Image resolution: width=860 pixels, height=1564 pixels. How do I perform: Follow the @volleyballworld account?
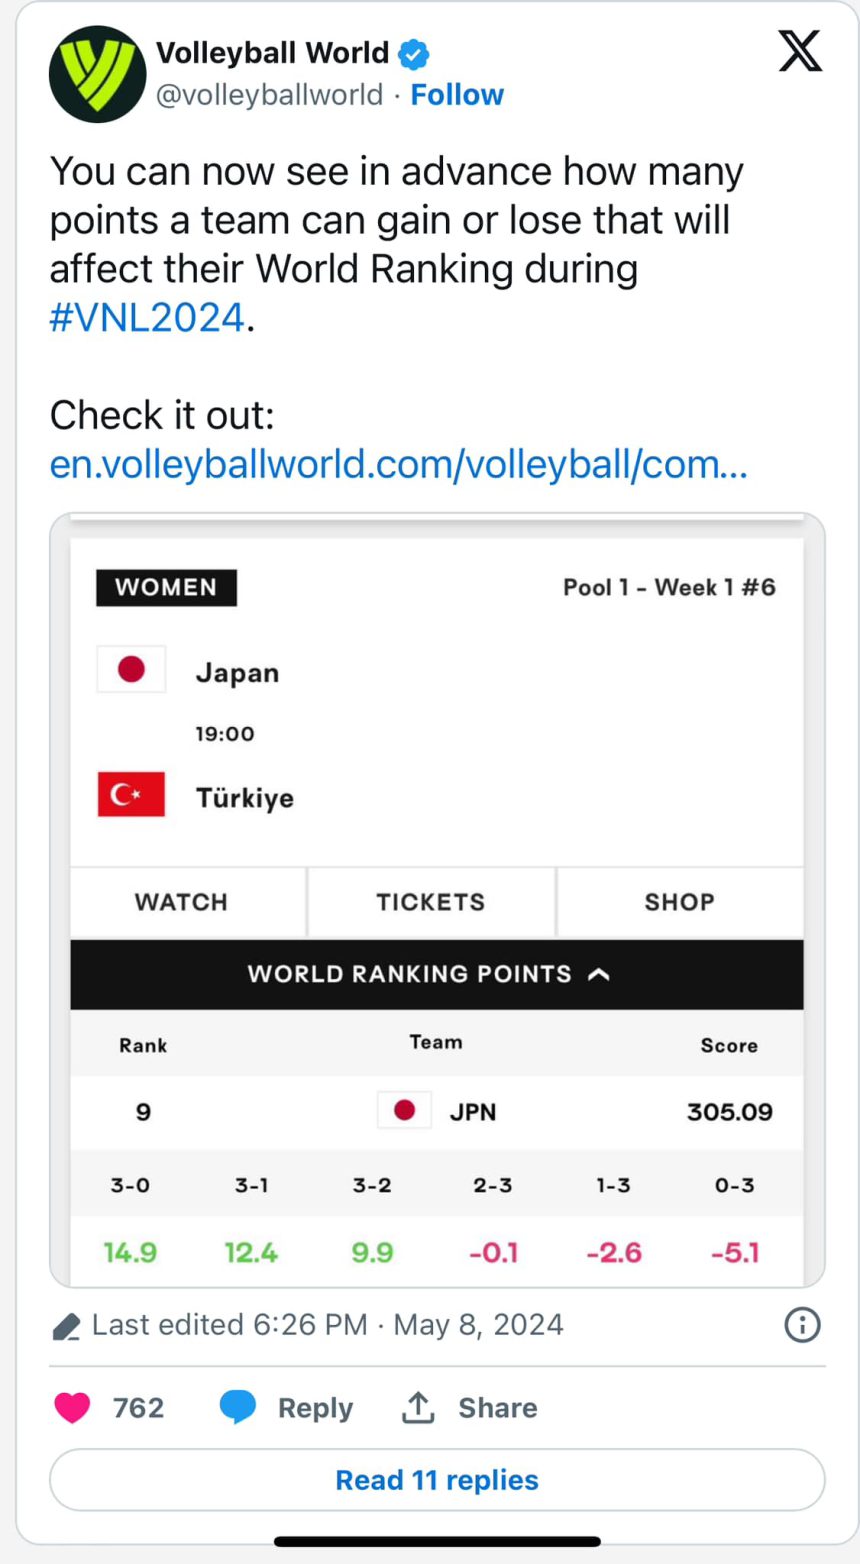(458, 94)
